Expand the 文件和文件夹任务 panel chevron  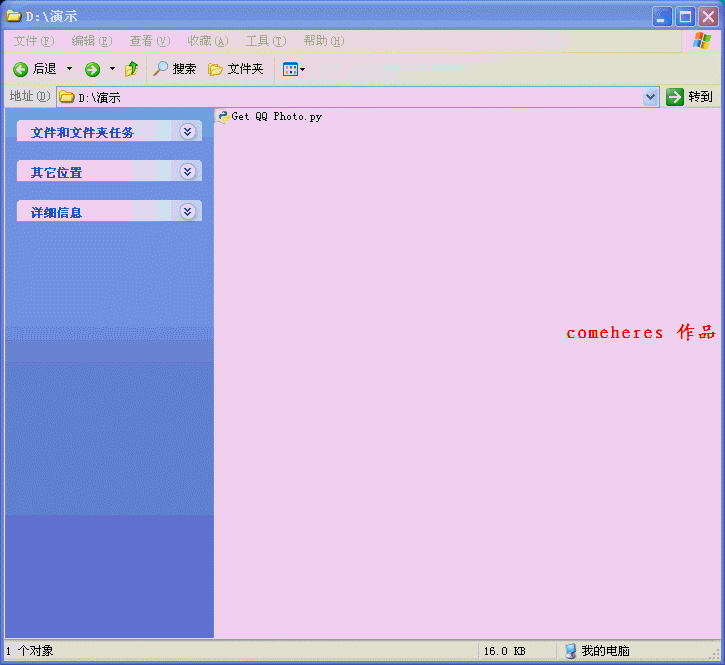[x=187, y=132]
